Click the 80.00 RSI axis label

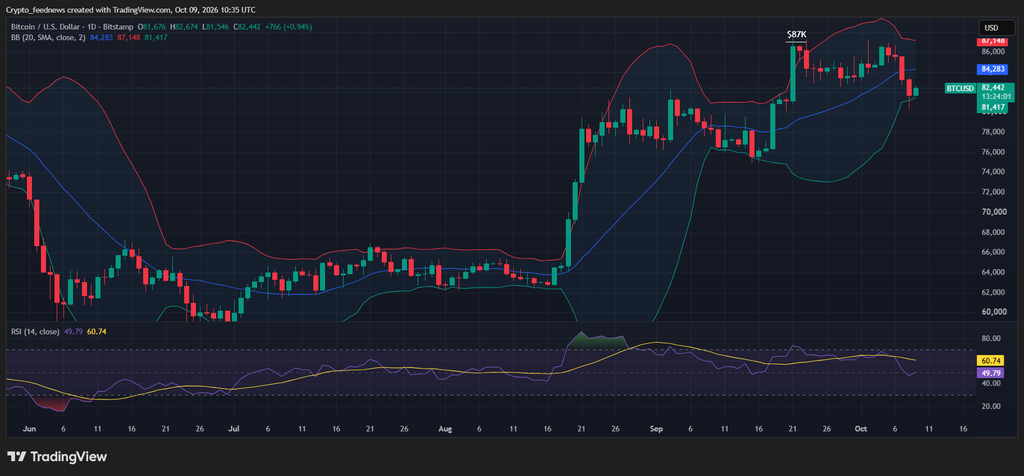click(x=991, y=338)
